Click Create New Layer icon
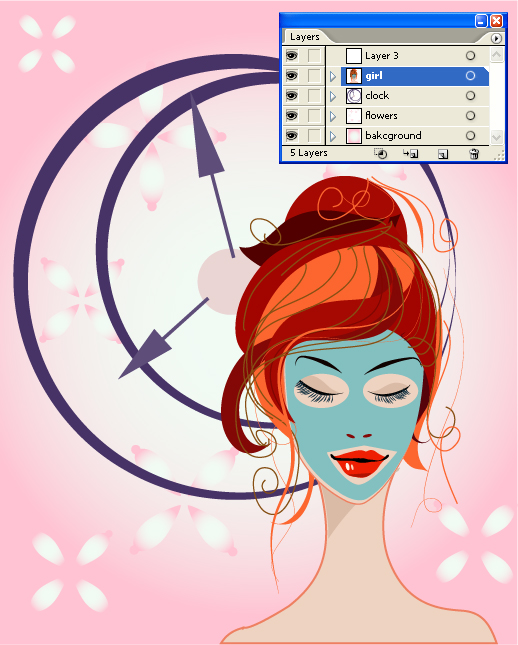Image resolution: width=518 pixels, height=645 pixels. [x=443, y=154]
